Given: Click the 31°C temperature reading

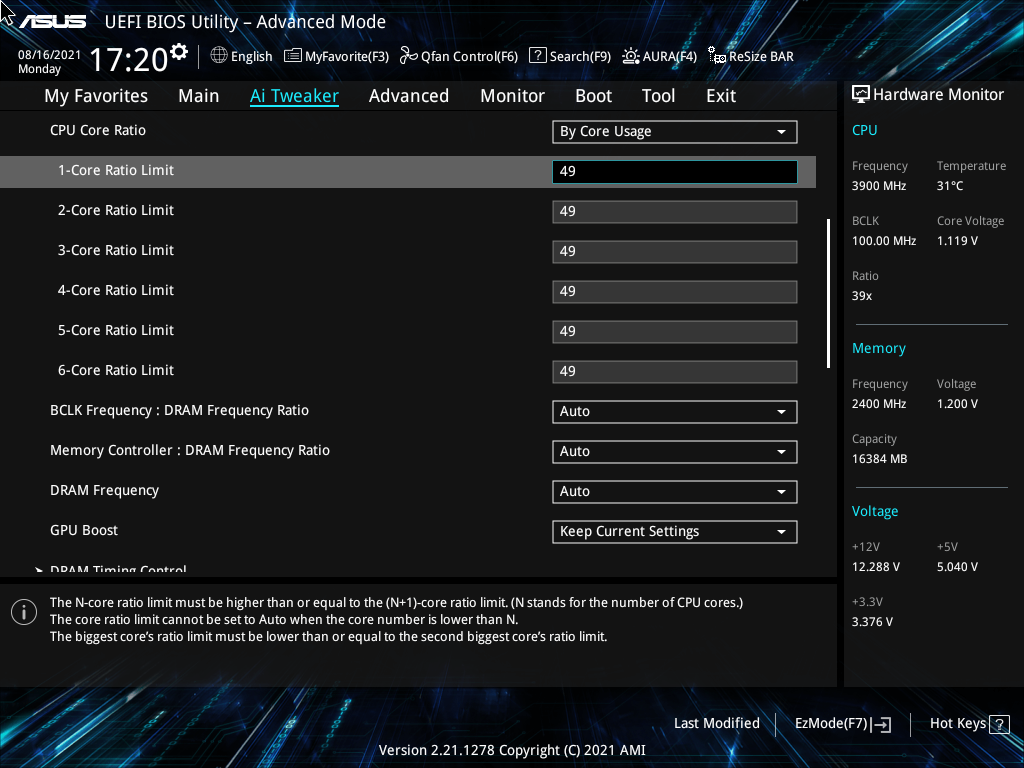Looking at the screenshot, I should pyautogui.click(x=950, y=185).
